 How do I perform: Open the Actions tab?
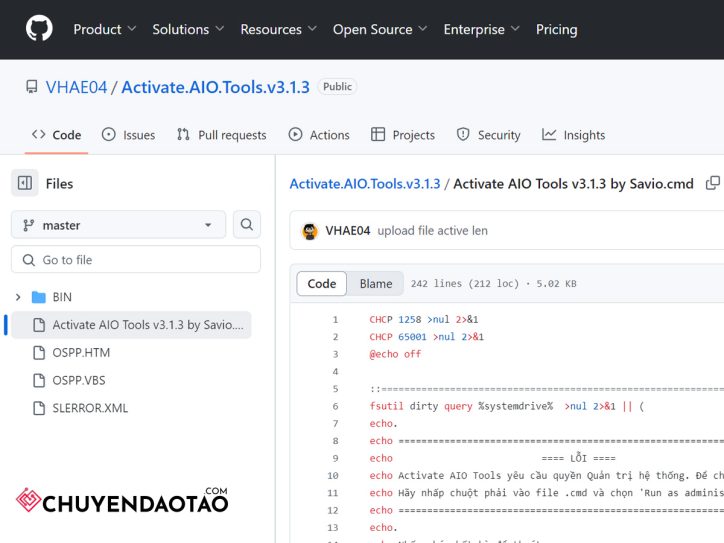click(x=319, y=135)
